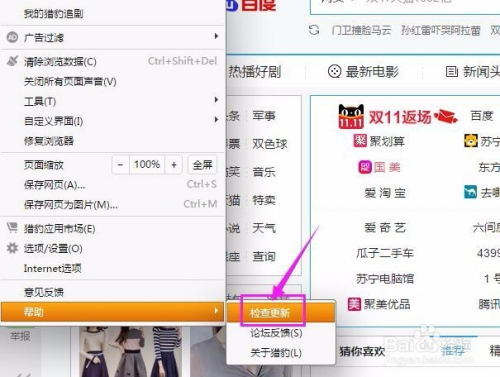
Task: Click the ad filter AD icon
Action: (12, 37)
